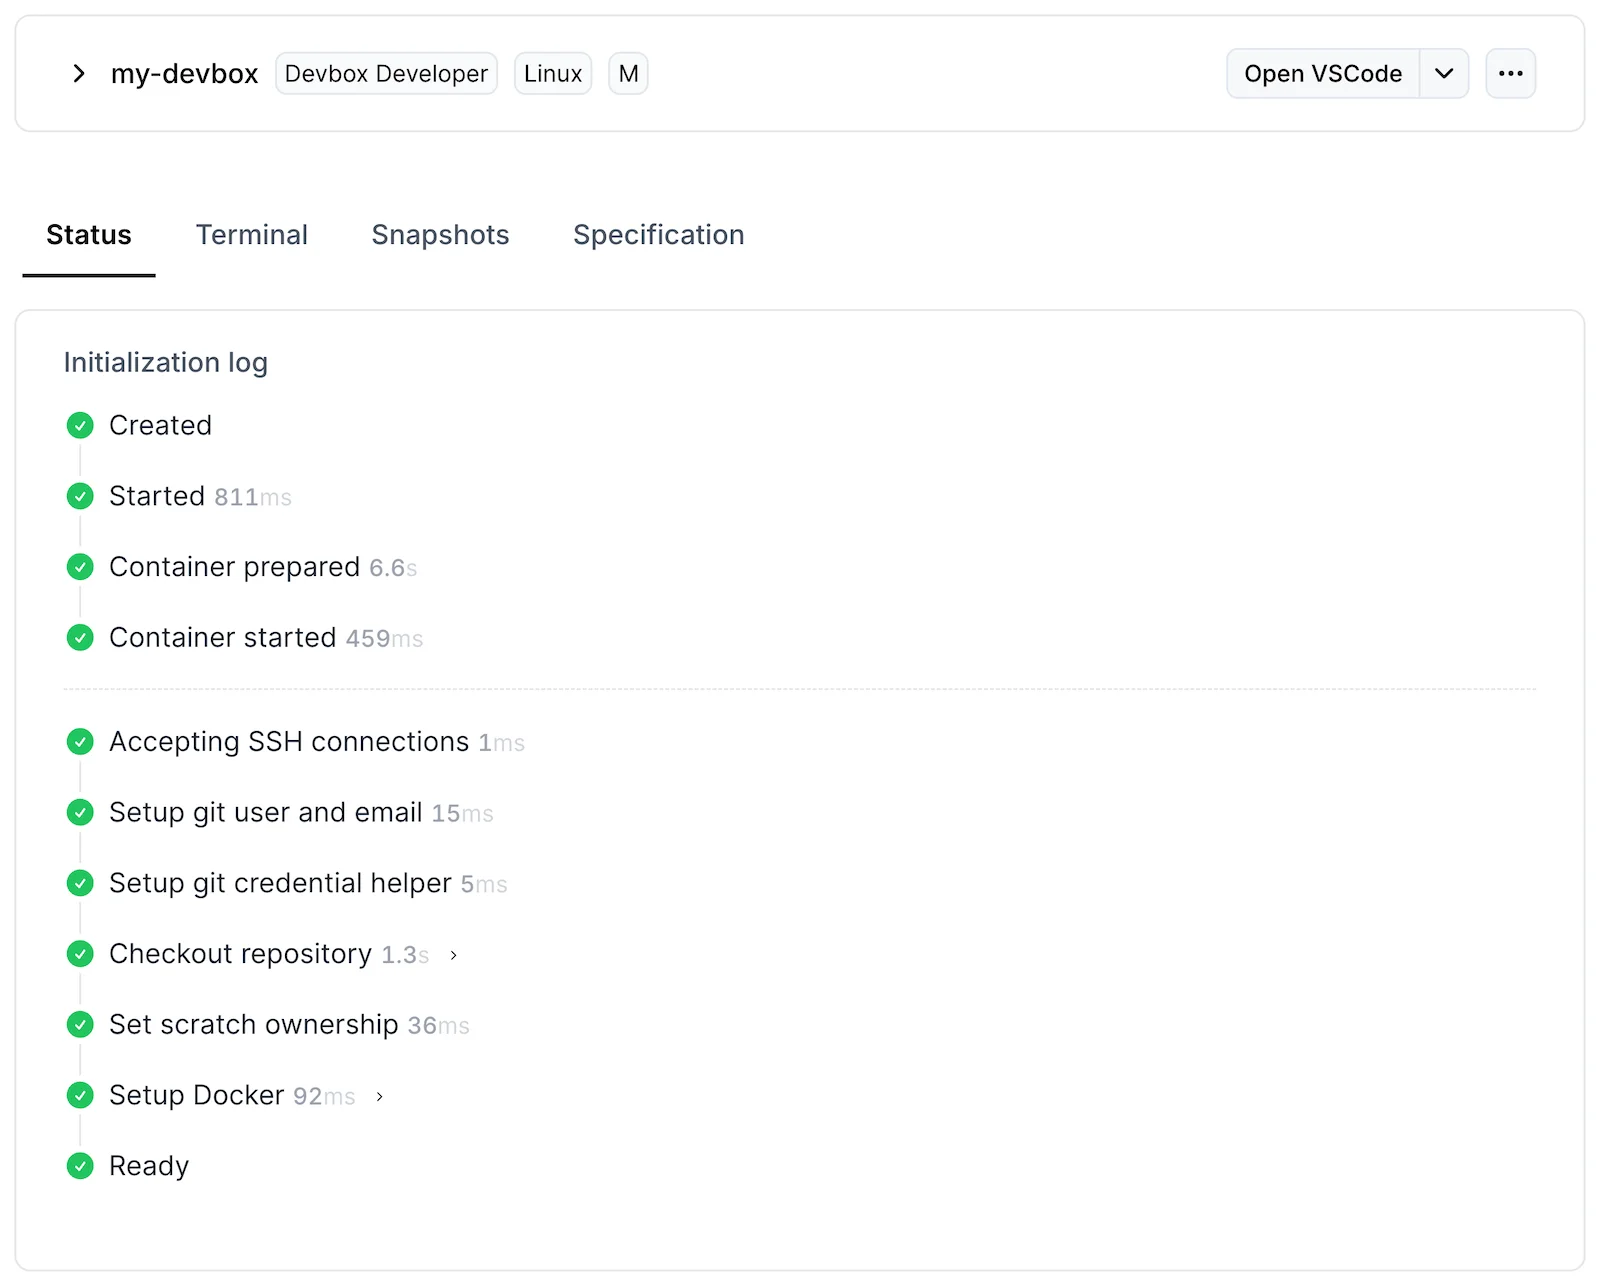Click the 459ms duration value
Image resolution: width=1600 pixels, height=1282 pixels.
point(384,639)
